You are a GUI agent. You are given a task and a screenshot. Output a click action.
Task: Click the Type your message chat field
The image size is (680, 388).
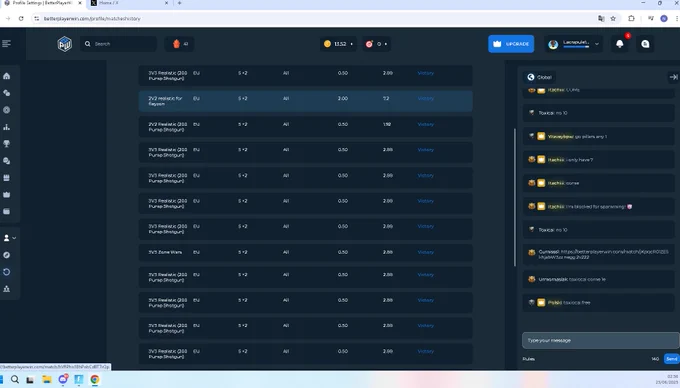point(601,340)
